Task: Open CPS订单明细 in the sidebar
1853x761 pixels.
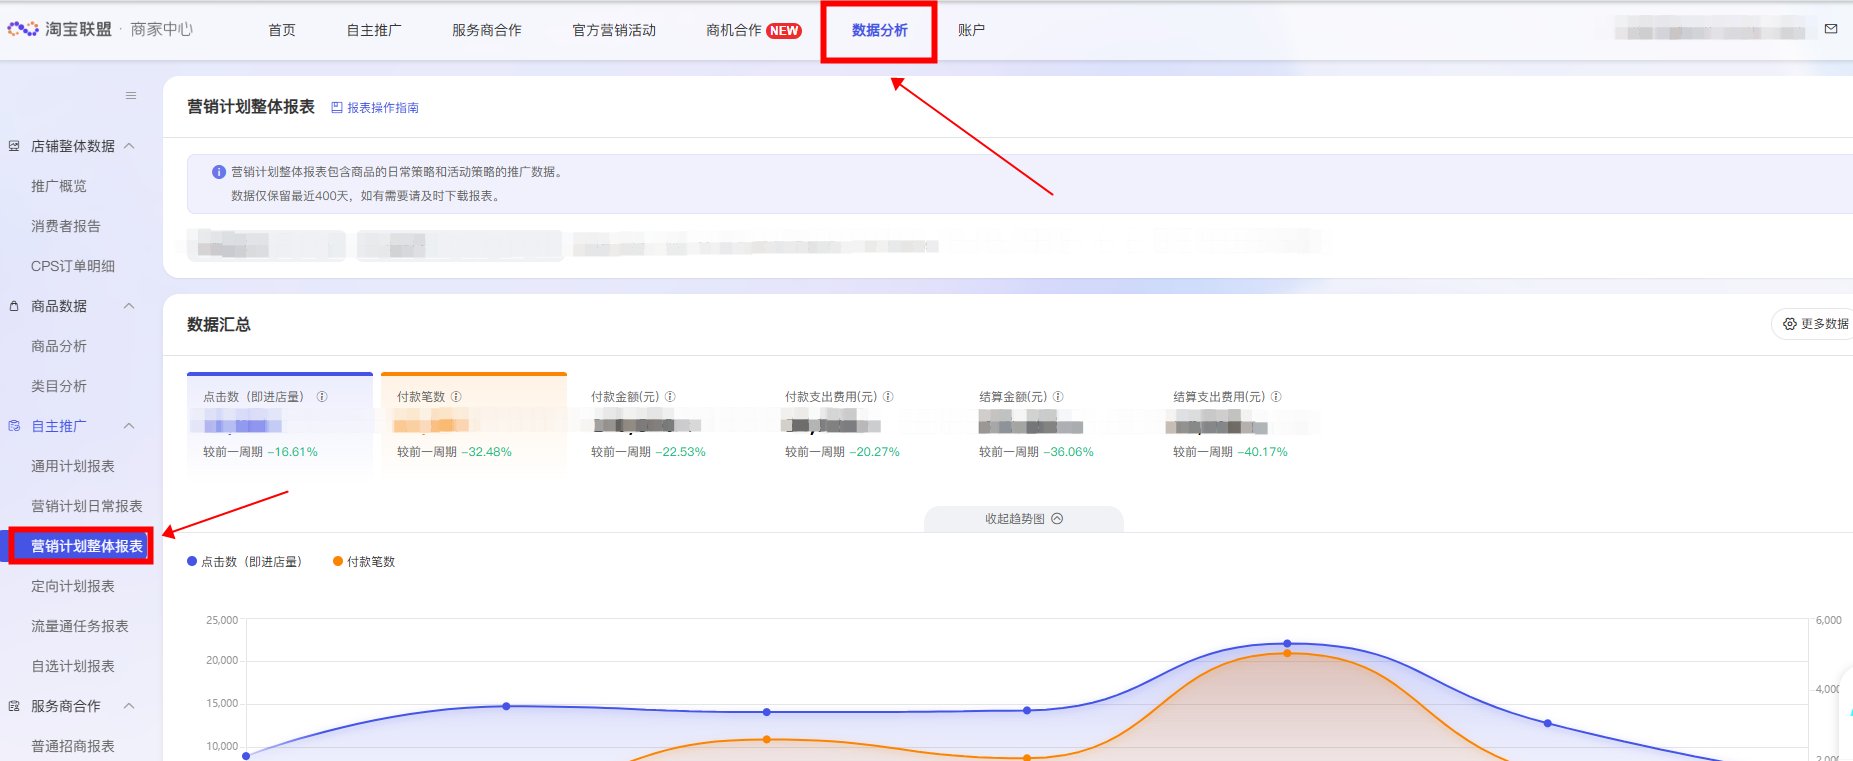Action: (73, 266)
